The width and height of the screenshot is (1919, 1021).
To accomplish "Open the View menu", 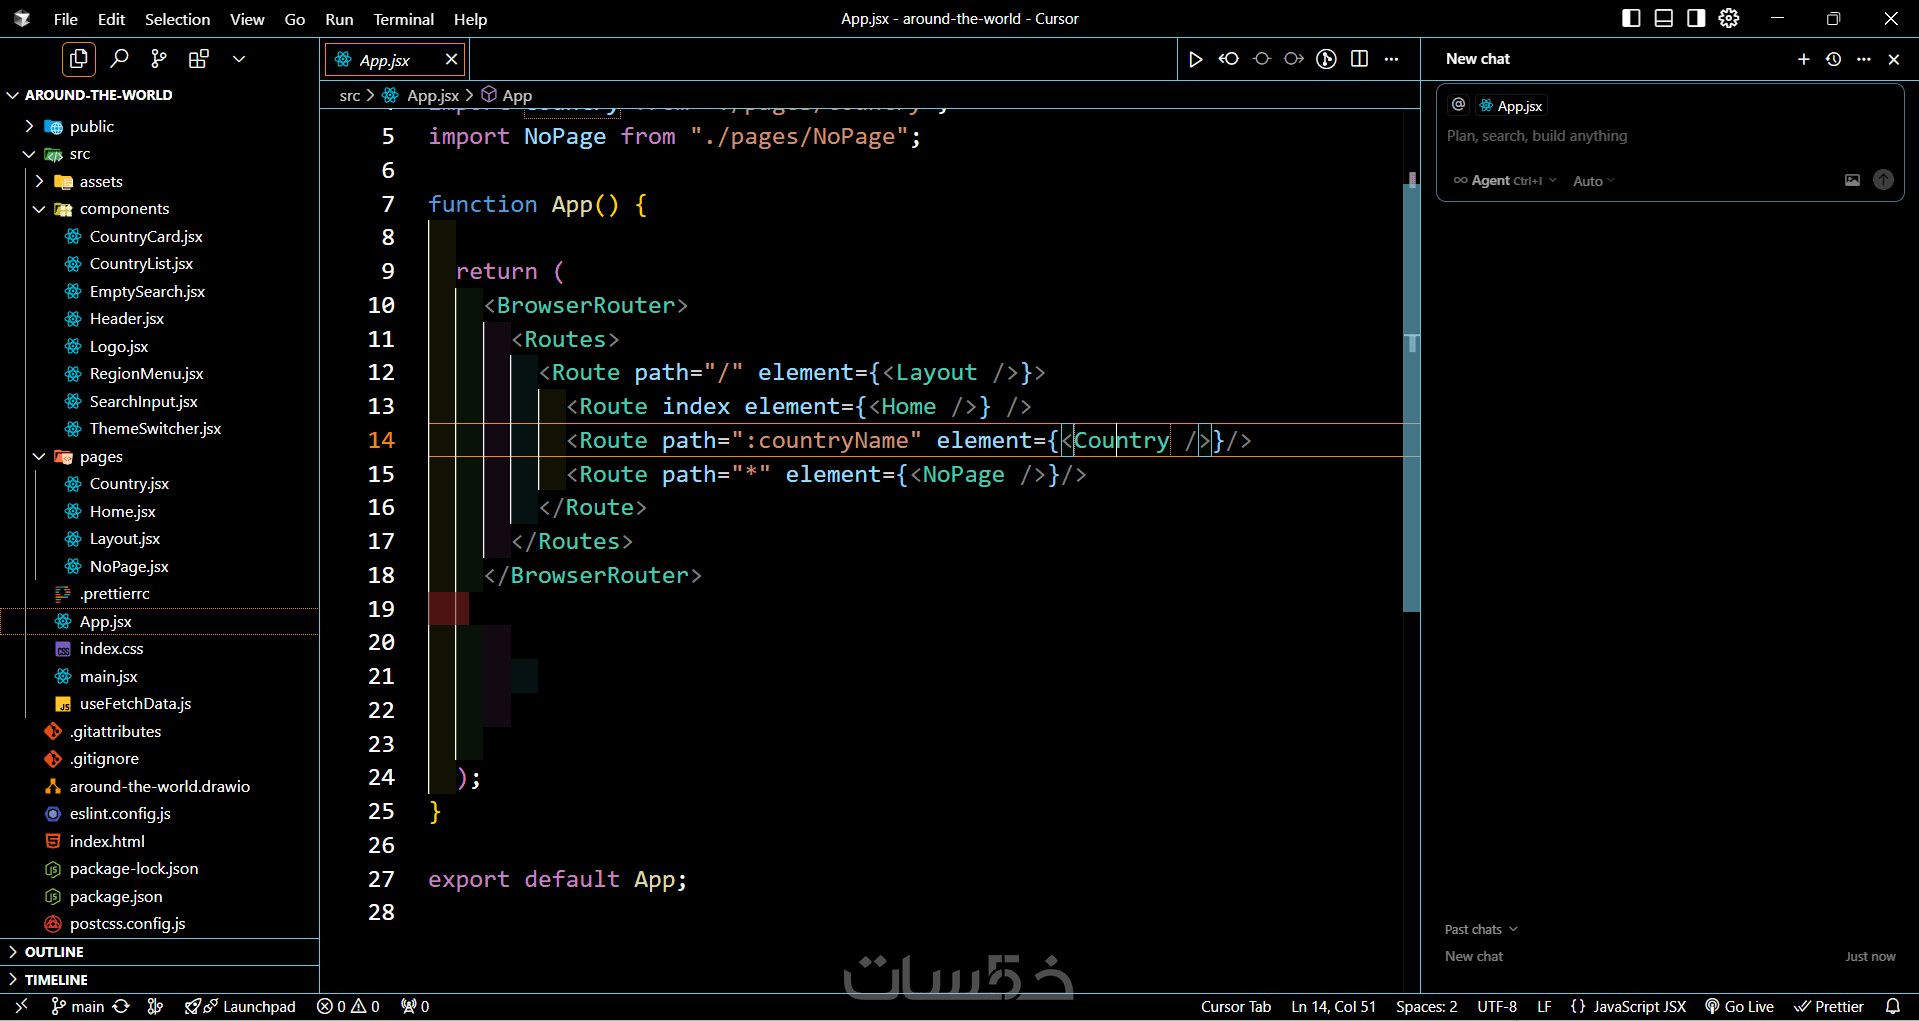I will coord(247,19).
